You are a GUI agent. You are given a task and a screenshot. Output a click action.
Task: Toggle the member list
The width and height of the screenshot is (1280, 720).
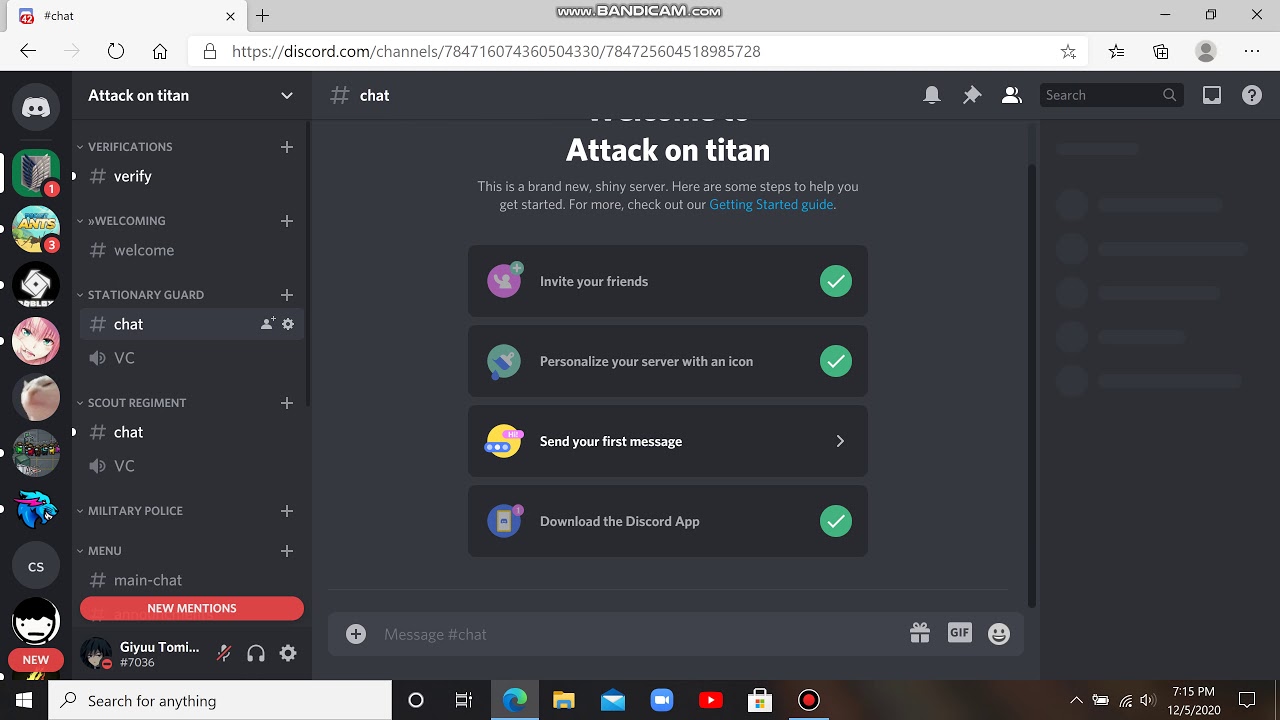click(1012, 95)
